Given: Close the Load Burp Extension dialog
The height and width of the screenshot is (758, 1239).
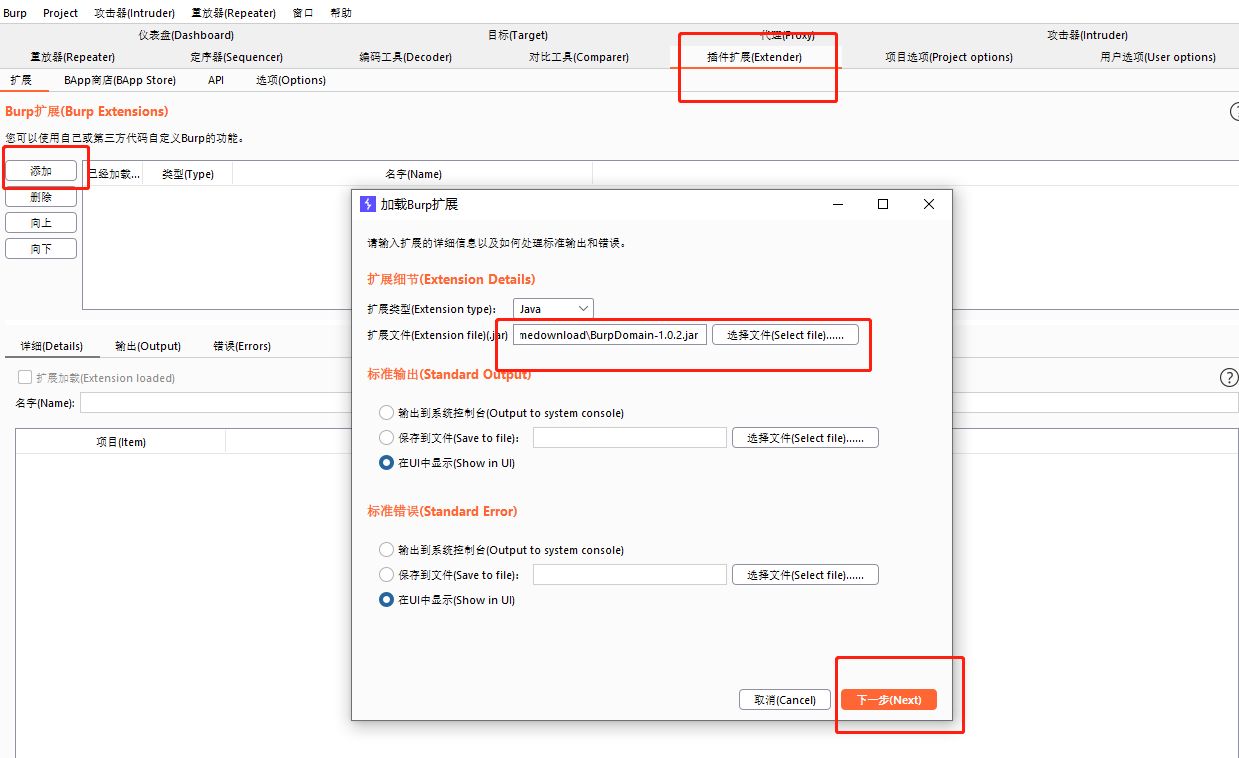Looking at the screenshot, I should 929,204.
